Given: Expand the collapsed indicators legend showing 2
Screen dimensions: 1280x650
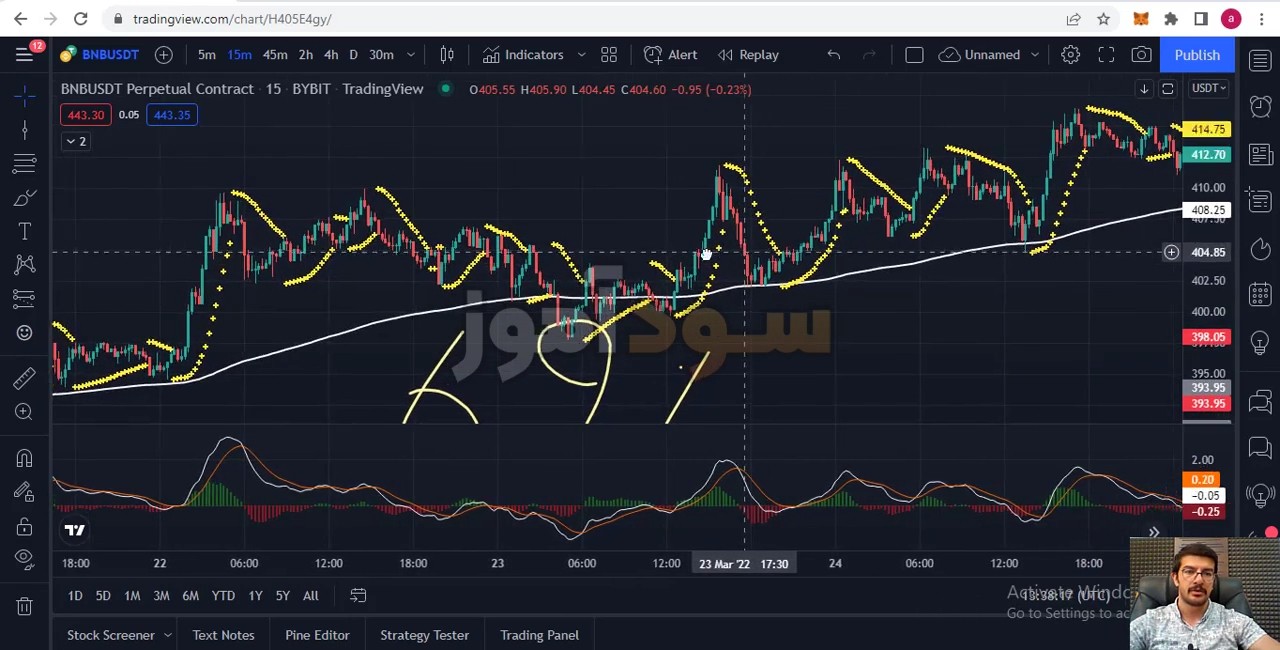Looking at the screenshot, I should pos(76,141).
